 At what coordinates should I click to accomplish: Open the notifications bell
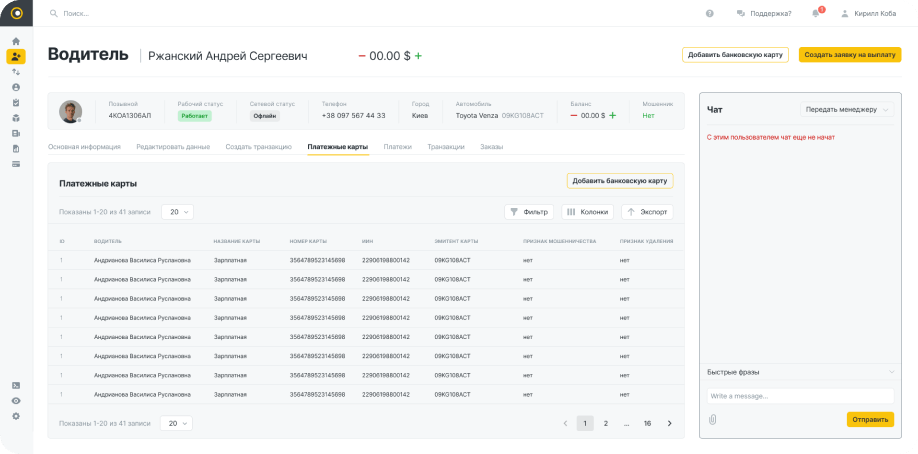tap(815, 13)
